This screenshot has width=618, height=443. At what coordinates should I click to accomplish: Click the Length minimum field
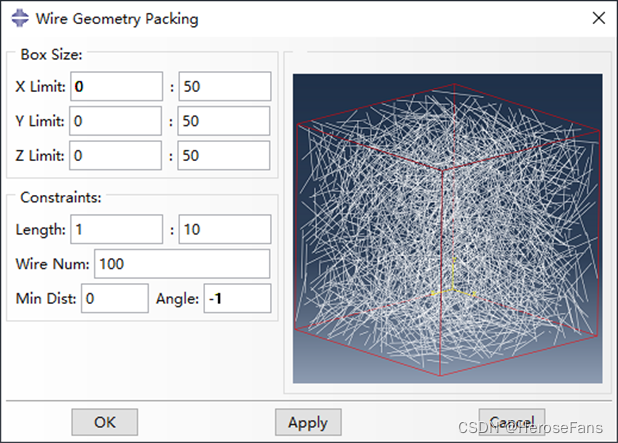point(116,230)
